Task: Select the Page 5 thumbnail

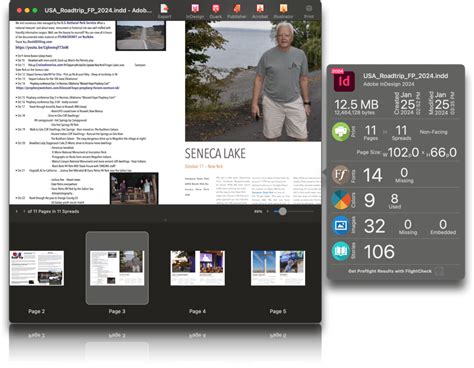Action: pos(278,268)
